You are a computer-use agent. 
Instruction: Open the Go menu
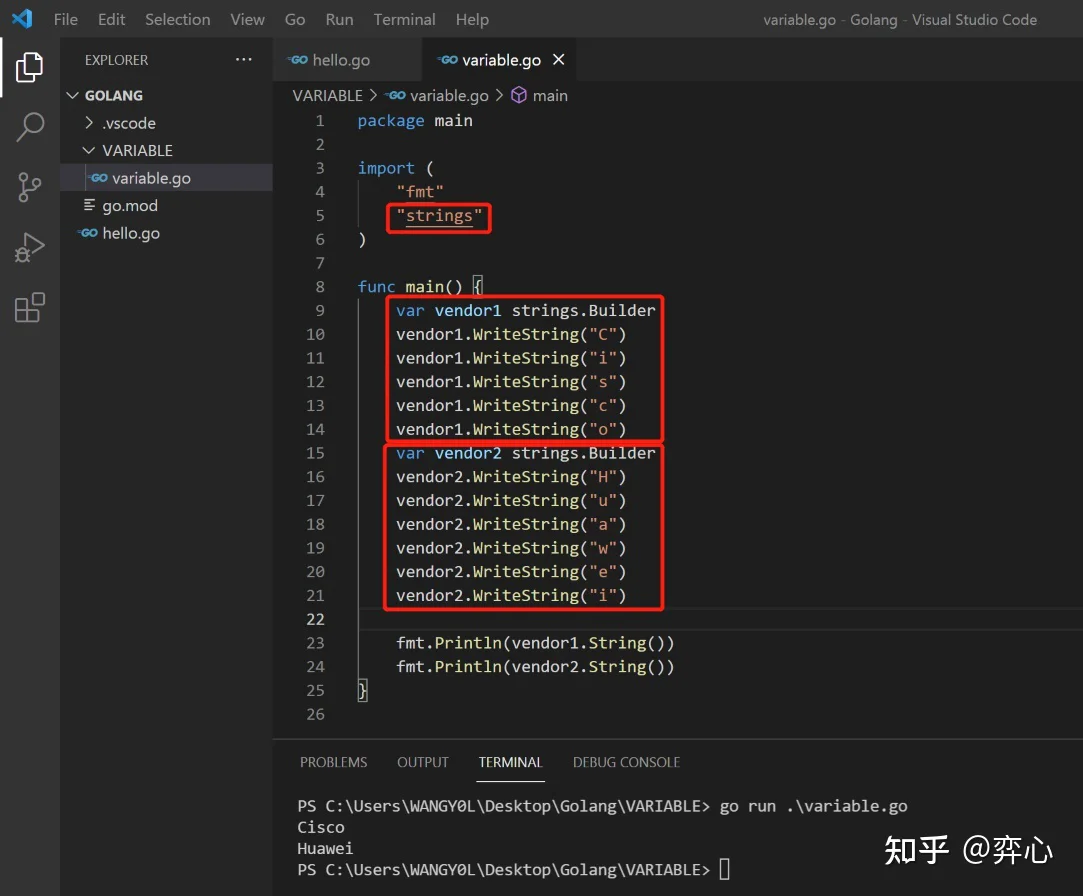click(295, 19)
